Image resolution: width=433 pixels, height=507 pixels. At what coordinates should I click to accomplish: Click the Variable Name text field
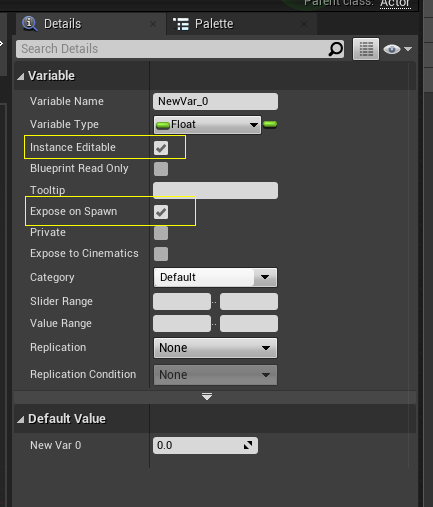(215, 101)
